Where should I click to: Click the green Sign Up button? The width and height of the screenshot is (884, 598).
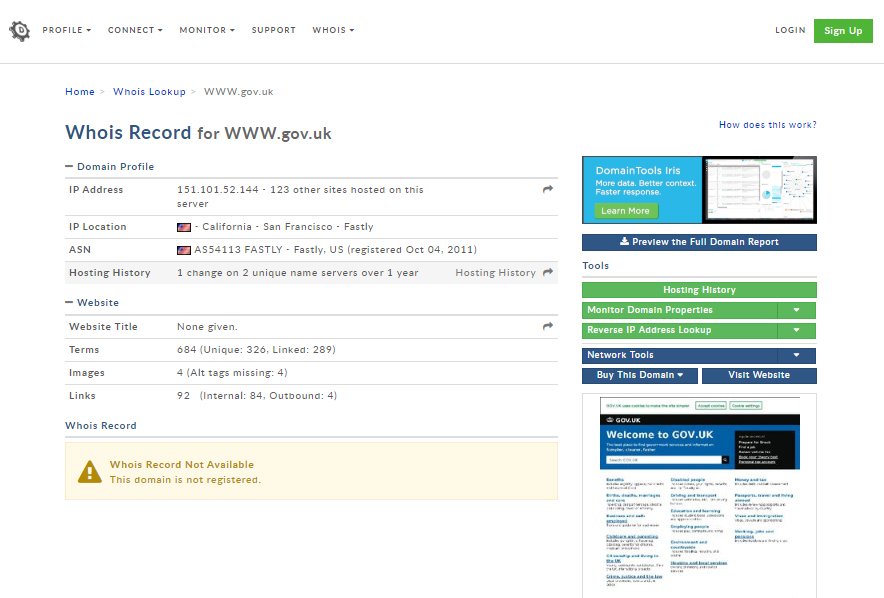tap(843, 30)
